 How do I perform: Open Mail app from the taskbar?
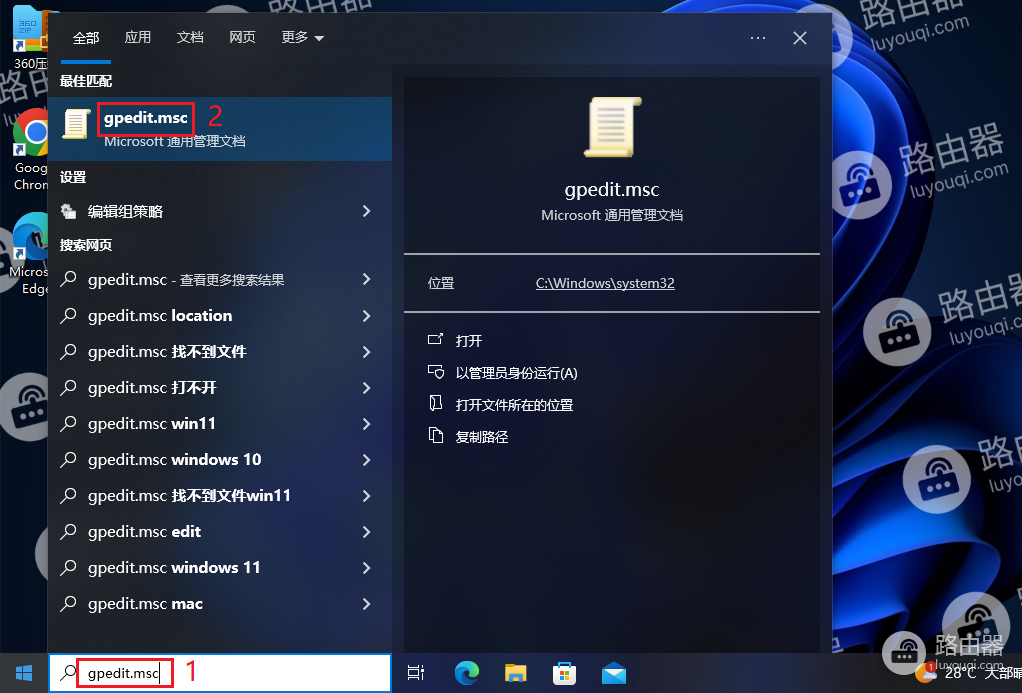point(614,673)
